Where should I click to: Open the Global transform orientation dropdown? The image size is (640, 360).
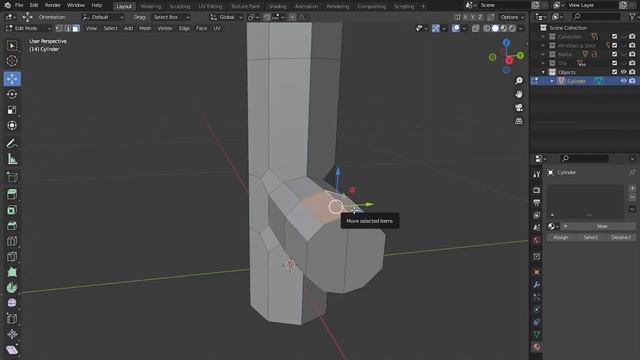point(226,17)
